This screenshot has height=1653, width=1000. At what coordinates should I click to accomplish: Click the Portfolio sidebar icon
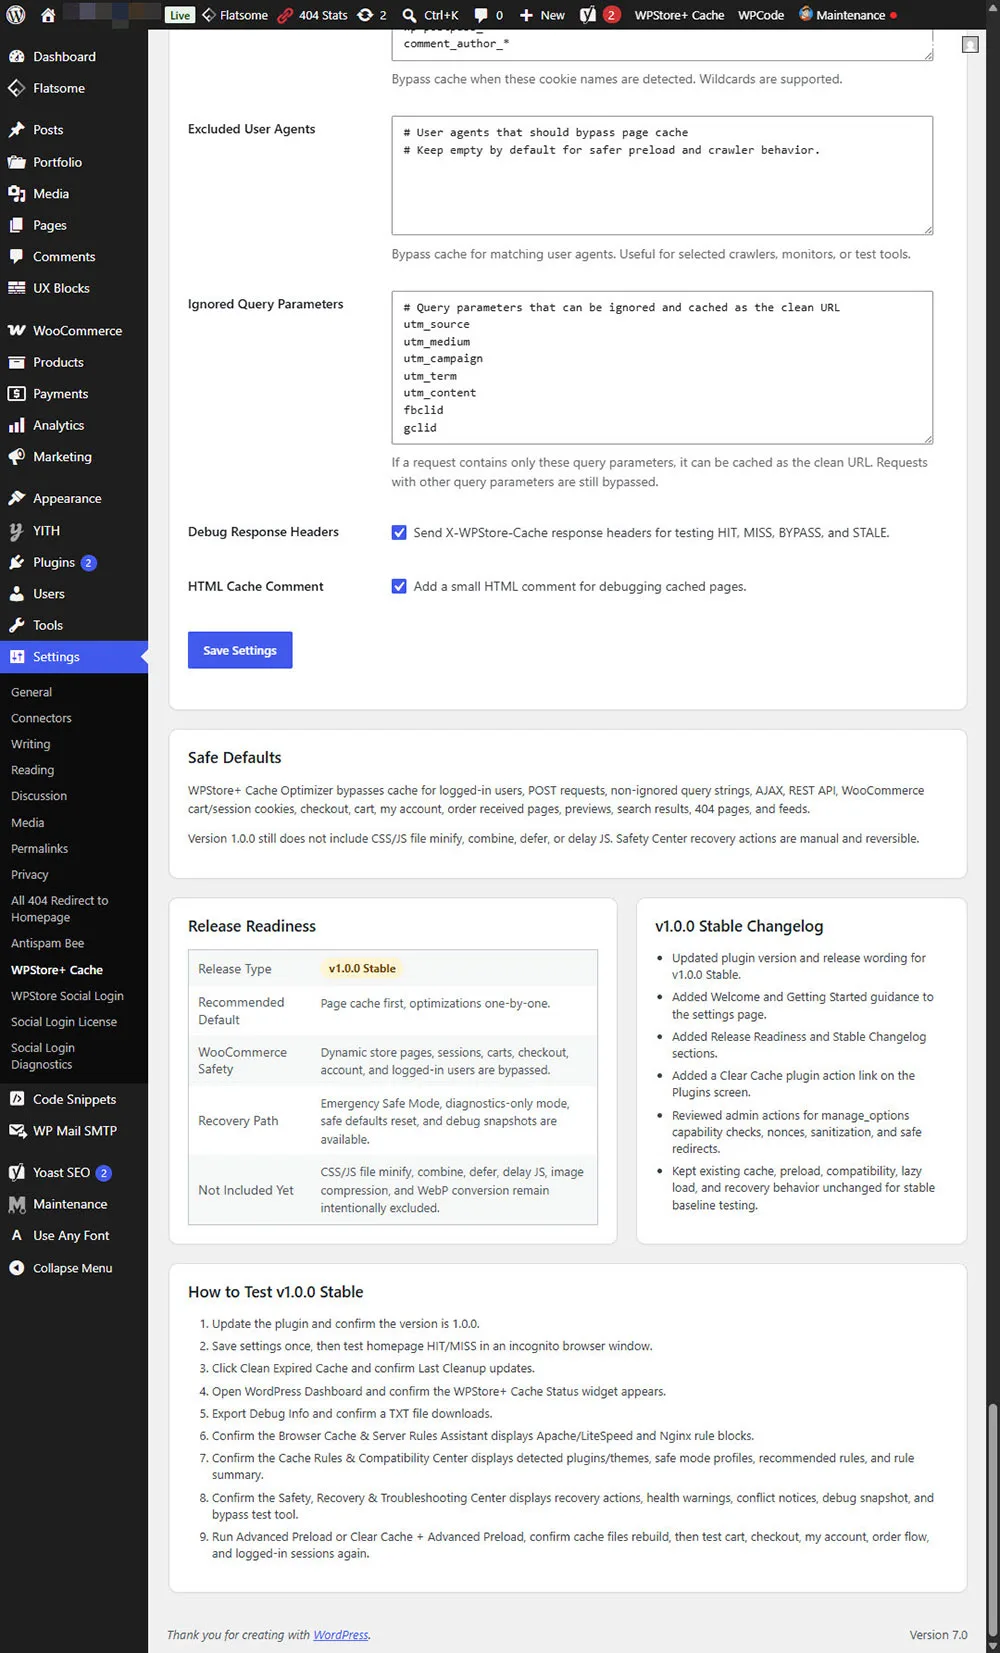pos(16,162)
